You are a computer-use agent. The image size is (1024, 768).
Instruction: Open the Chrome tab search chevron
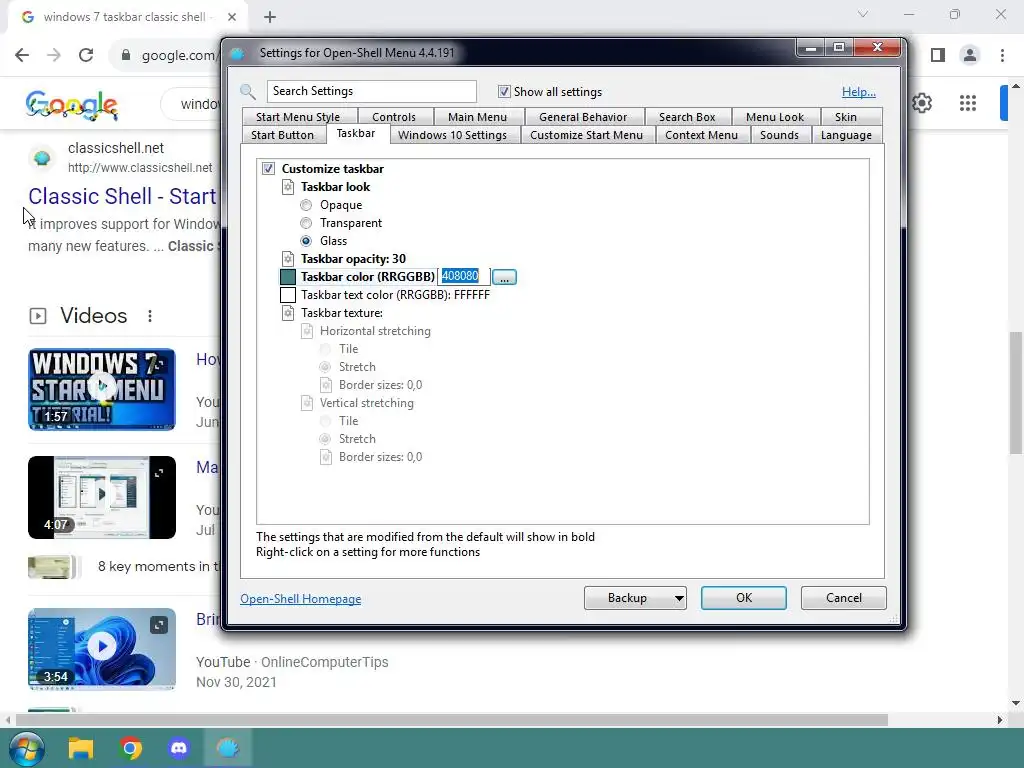(x=863, y=14)
